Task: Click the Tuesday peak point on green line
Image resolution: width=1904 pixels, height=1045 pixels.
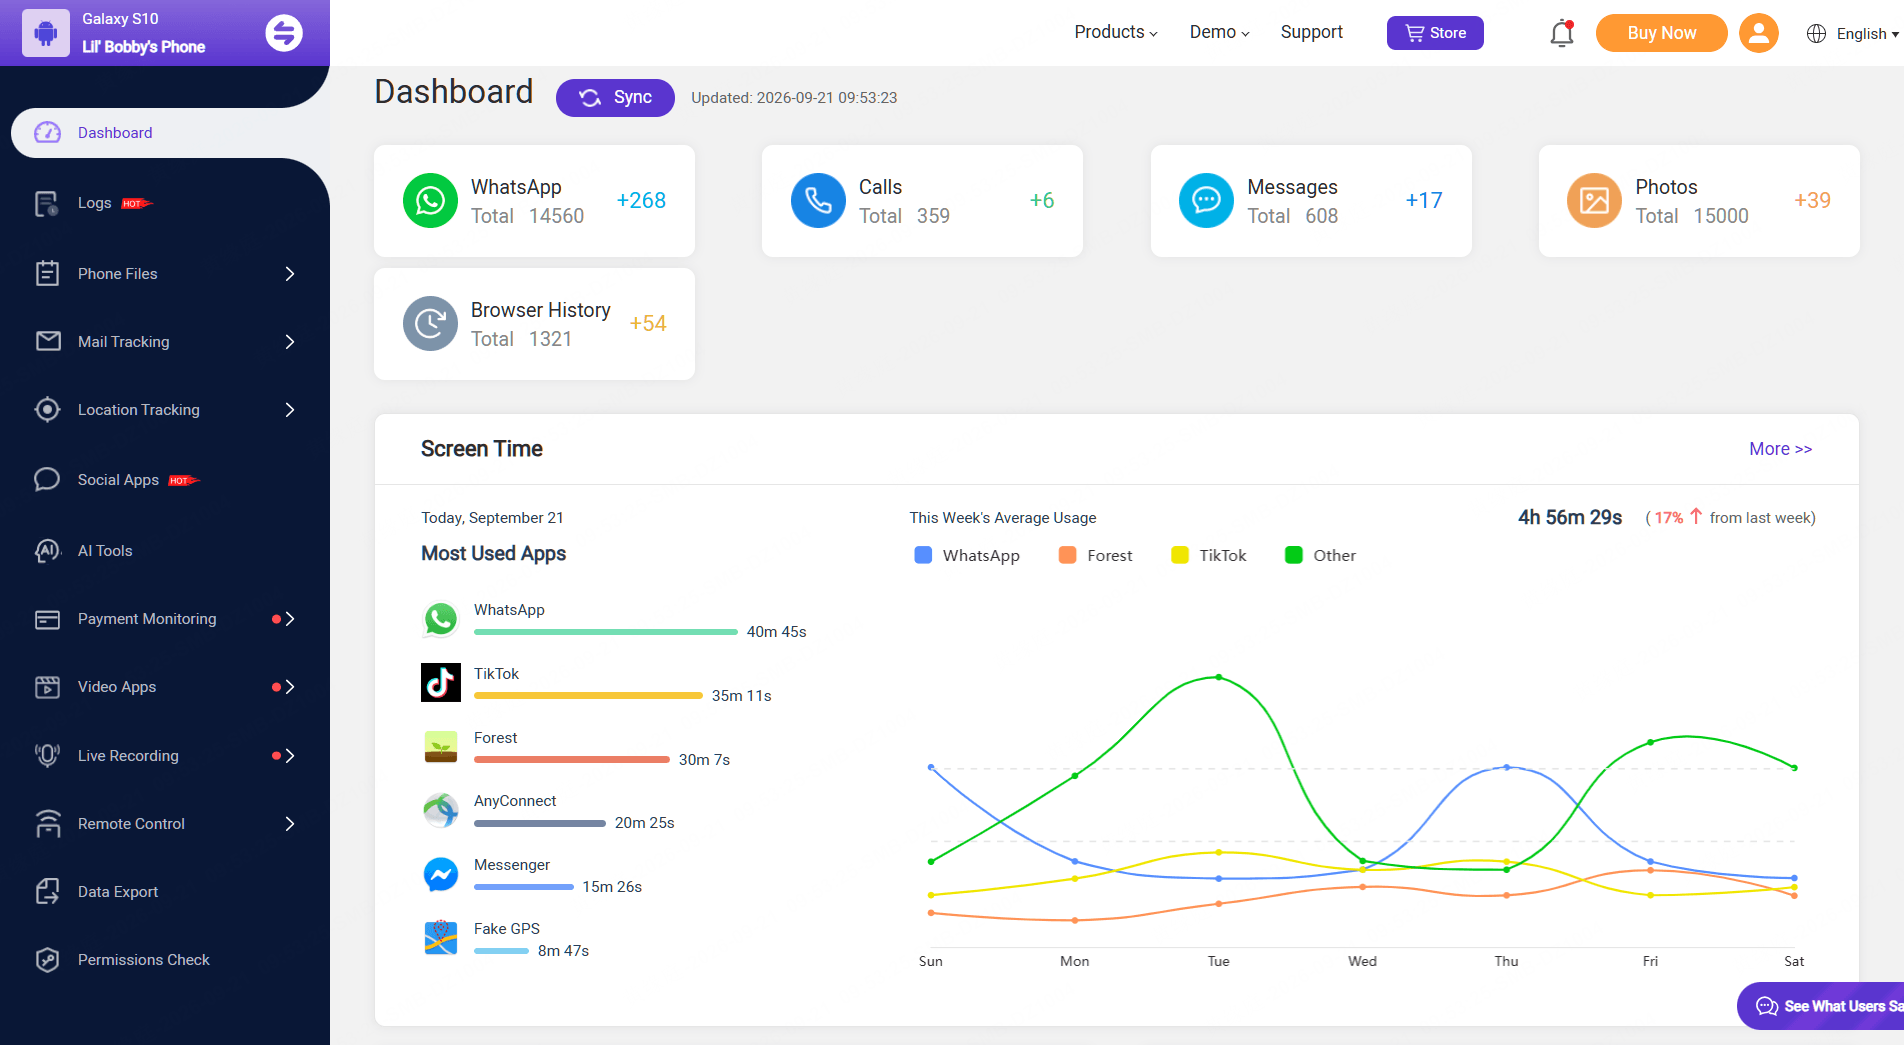Action: pos(1218,677)
